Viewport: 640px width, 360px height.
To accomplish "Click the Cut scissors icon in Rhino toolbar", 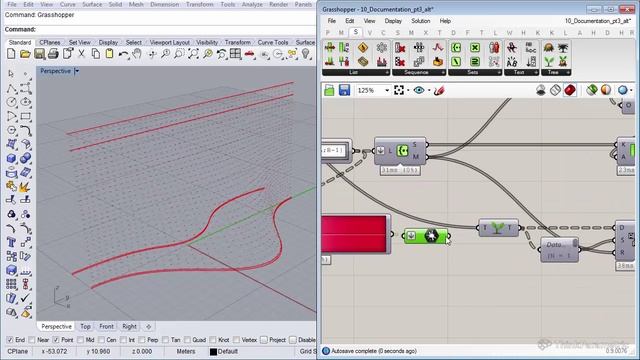I will pos(82,53).
